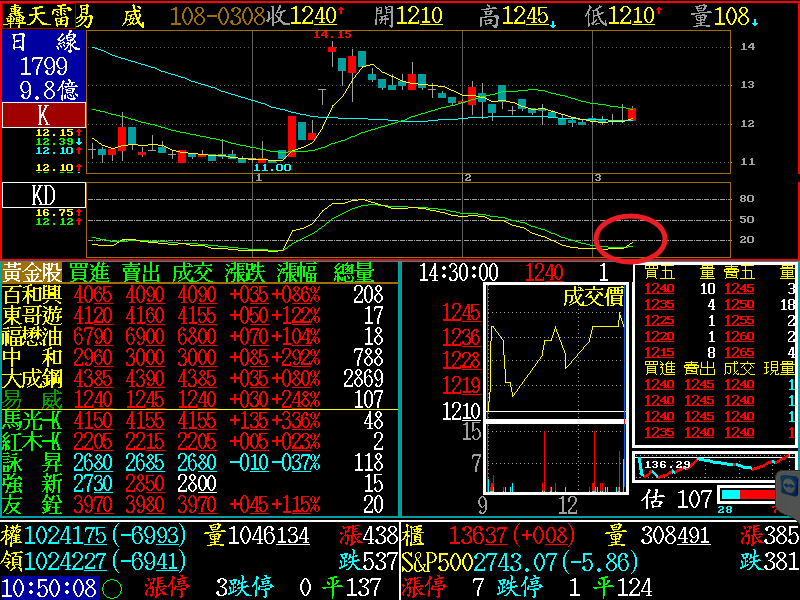Open the 黃金股 watchlist tab
This screenshot has width=800, height=600.
pos(31,273)
